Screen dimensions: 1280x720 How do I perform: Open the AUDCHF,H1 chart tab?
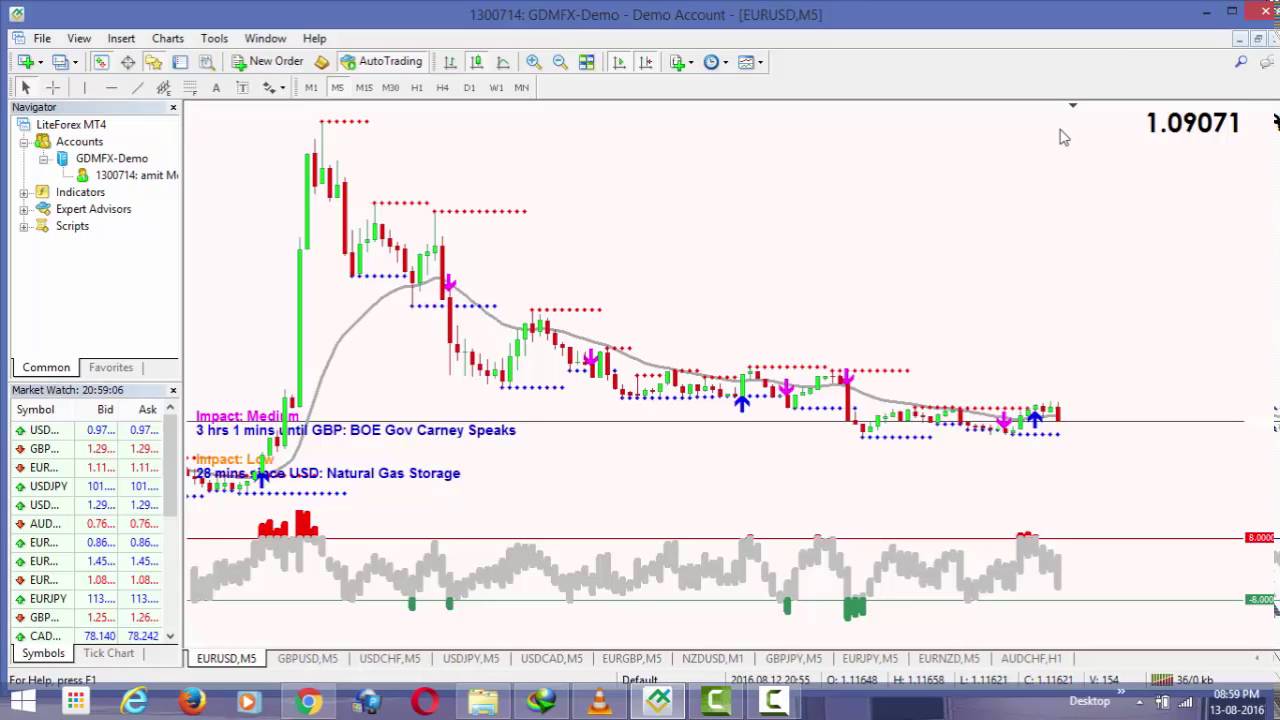click(1031, 658)
